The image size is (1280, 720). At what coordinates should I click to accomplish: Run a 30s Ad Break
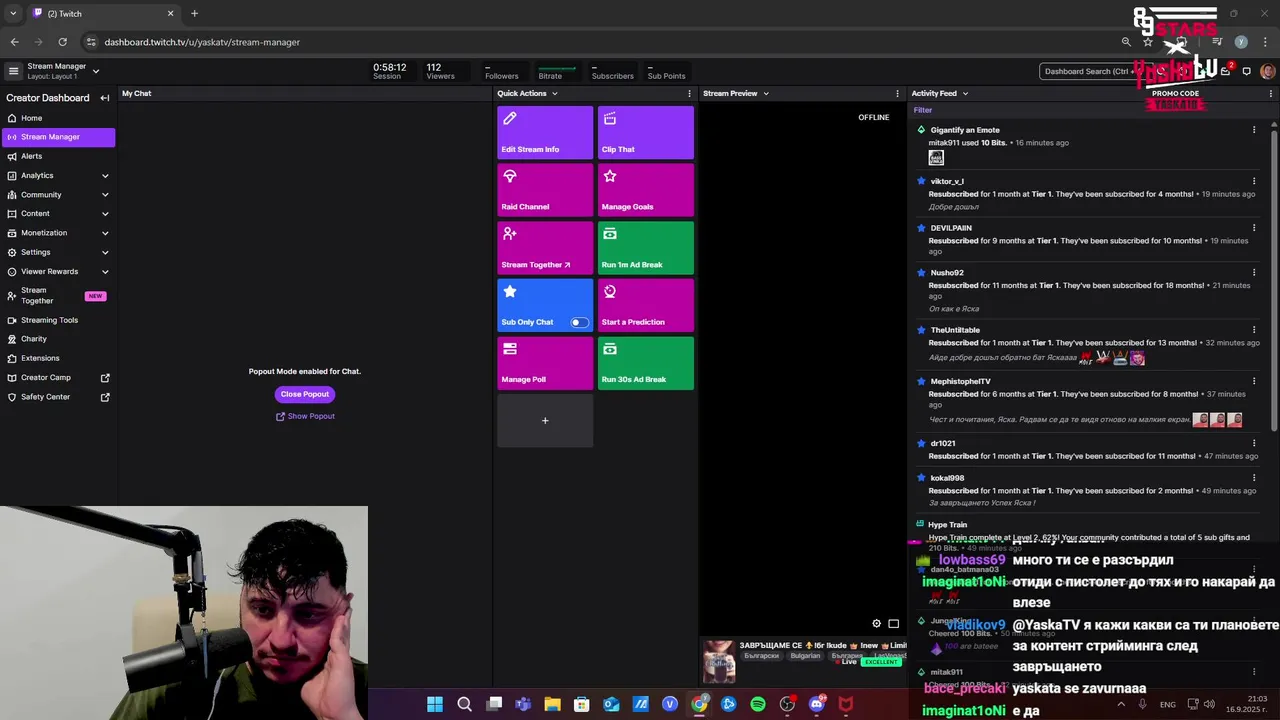point(646,363)
